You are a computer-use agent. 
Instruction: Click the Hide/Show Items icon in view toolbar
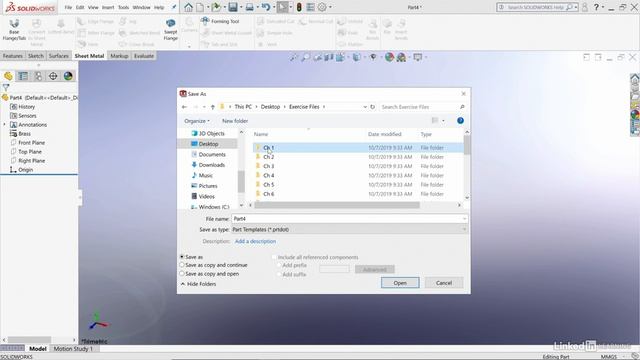tap(373, 57)
